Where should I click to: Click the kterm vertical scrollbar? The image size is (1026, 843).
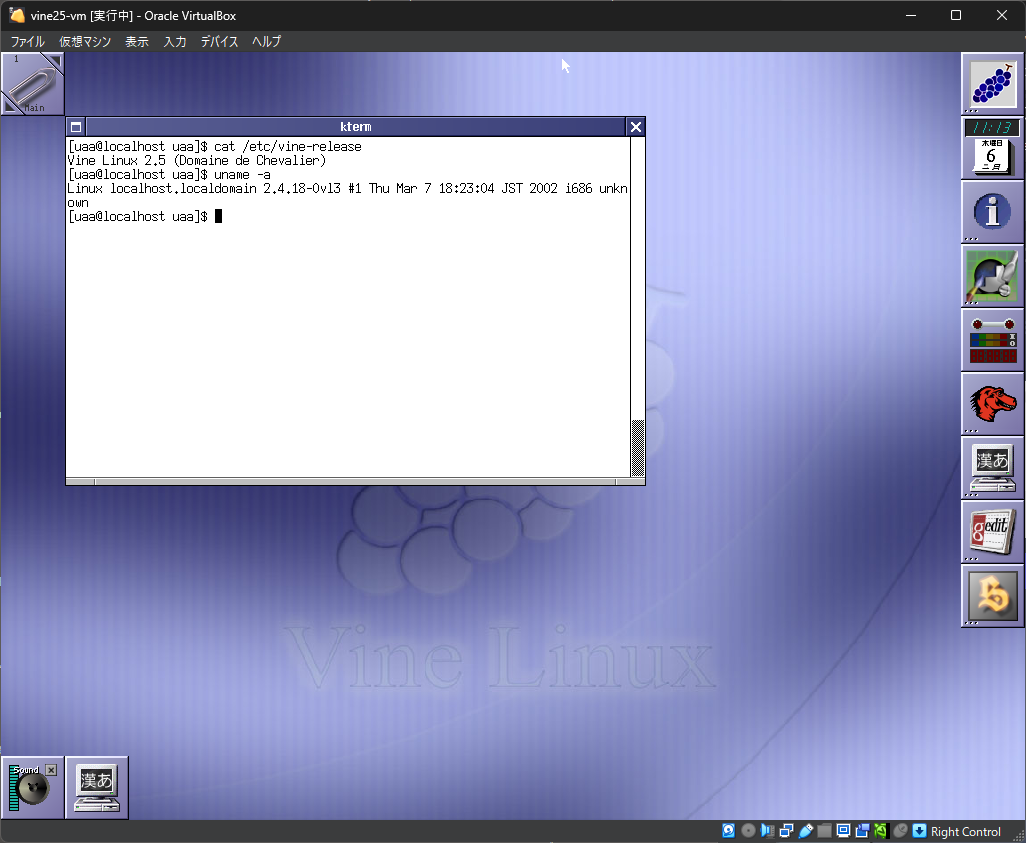[x=637, y=300]
